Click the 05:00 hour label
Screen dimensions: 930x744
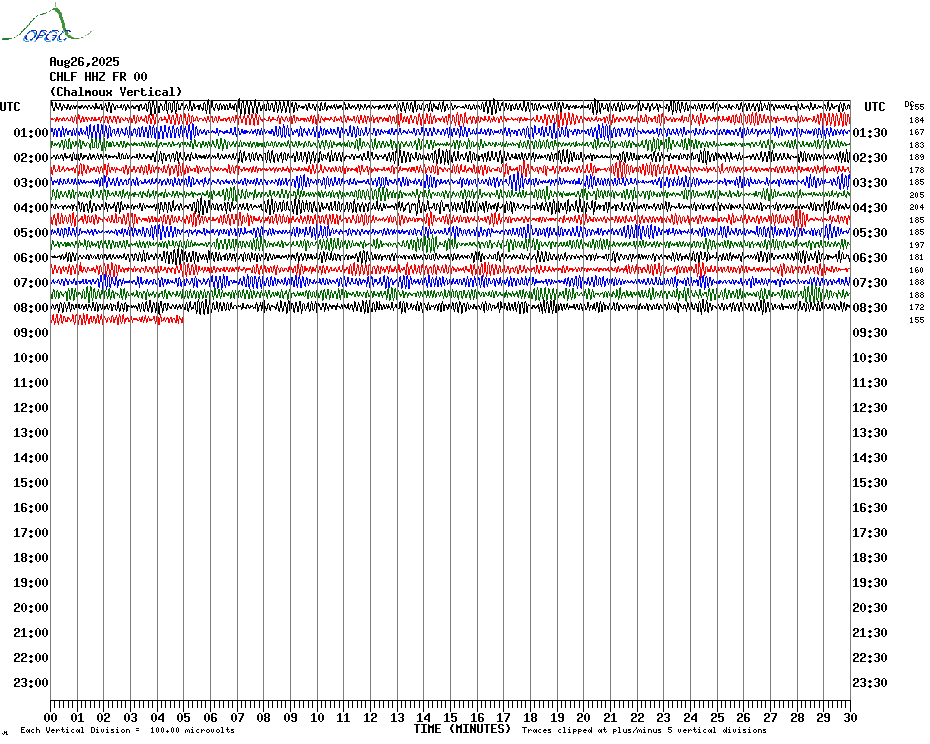coord(31,233)
